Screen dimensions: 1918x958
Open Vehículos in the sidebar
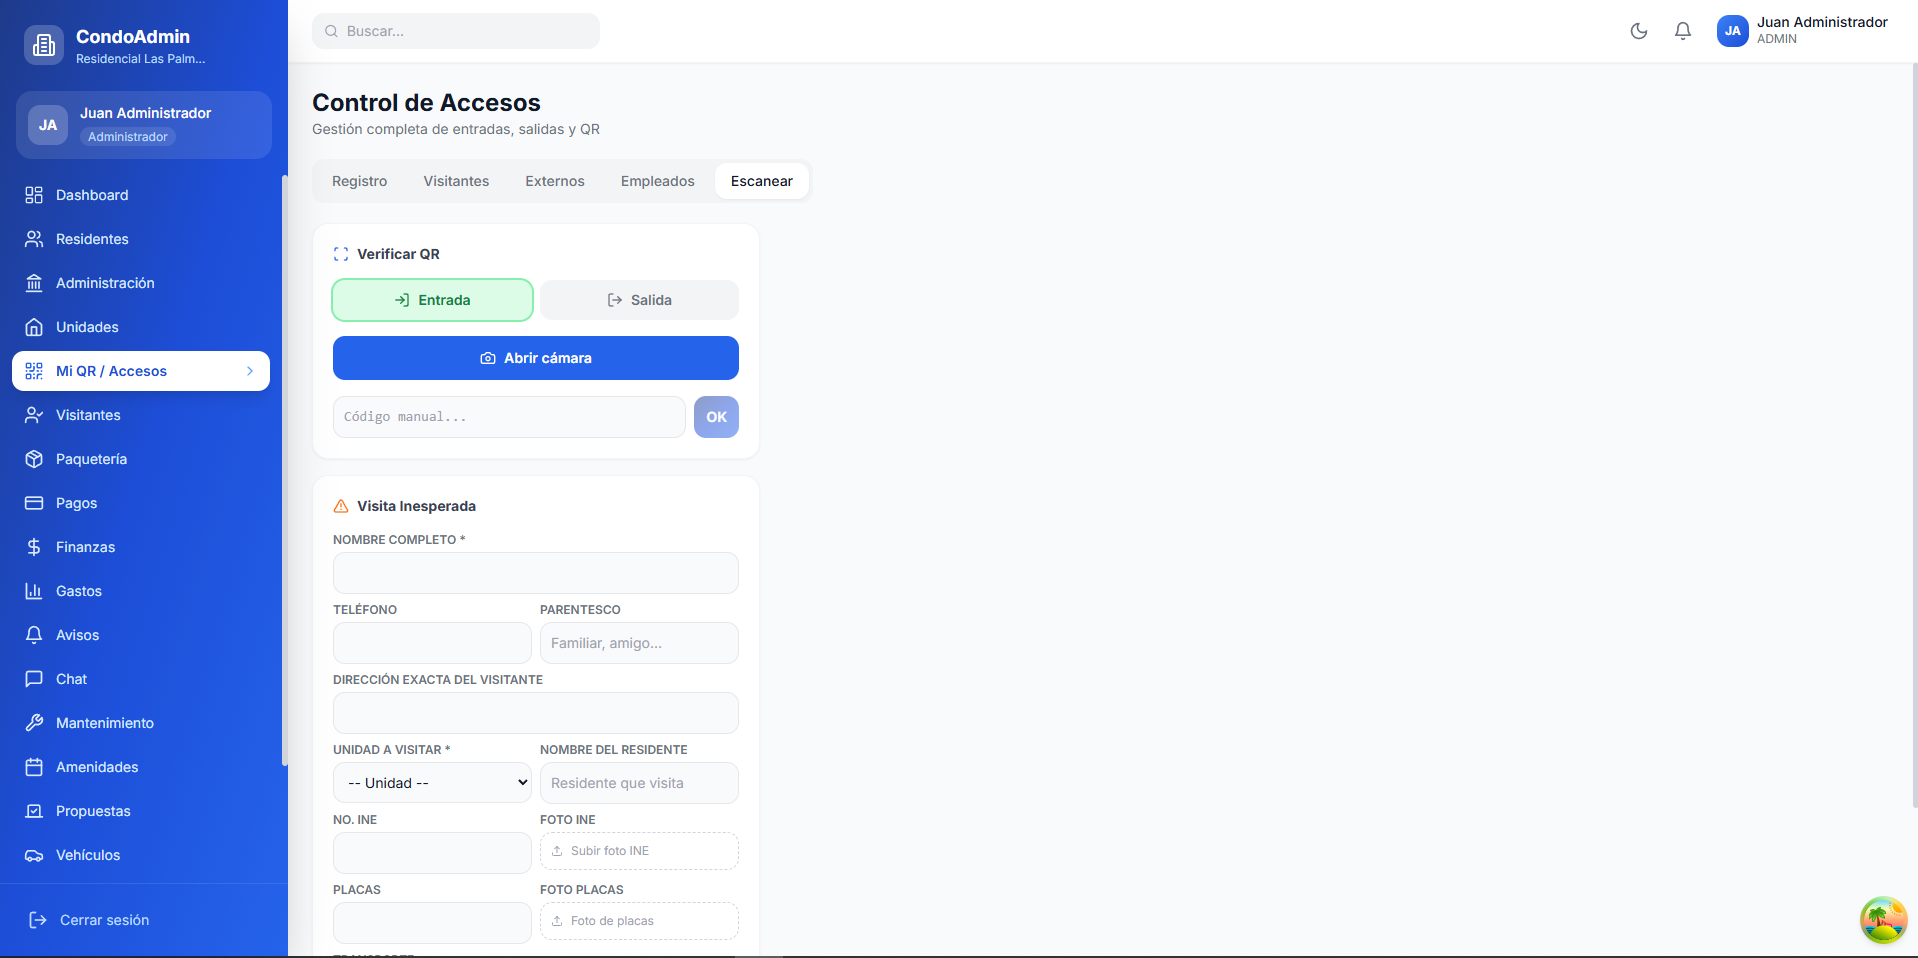88,855
